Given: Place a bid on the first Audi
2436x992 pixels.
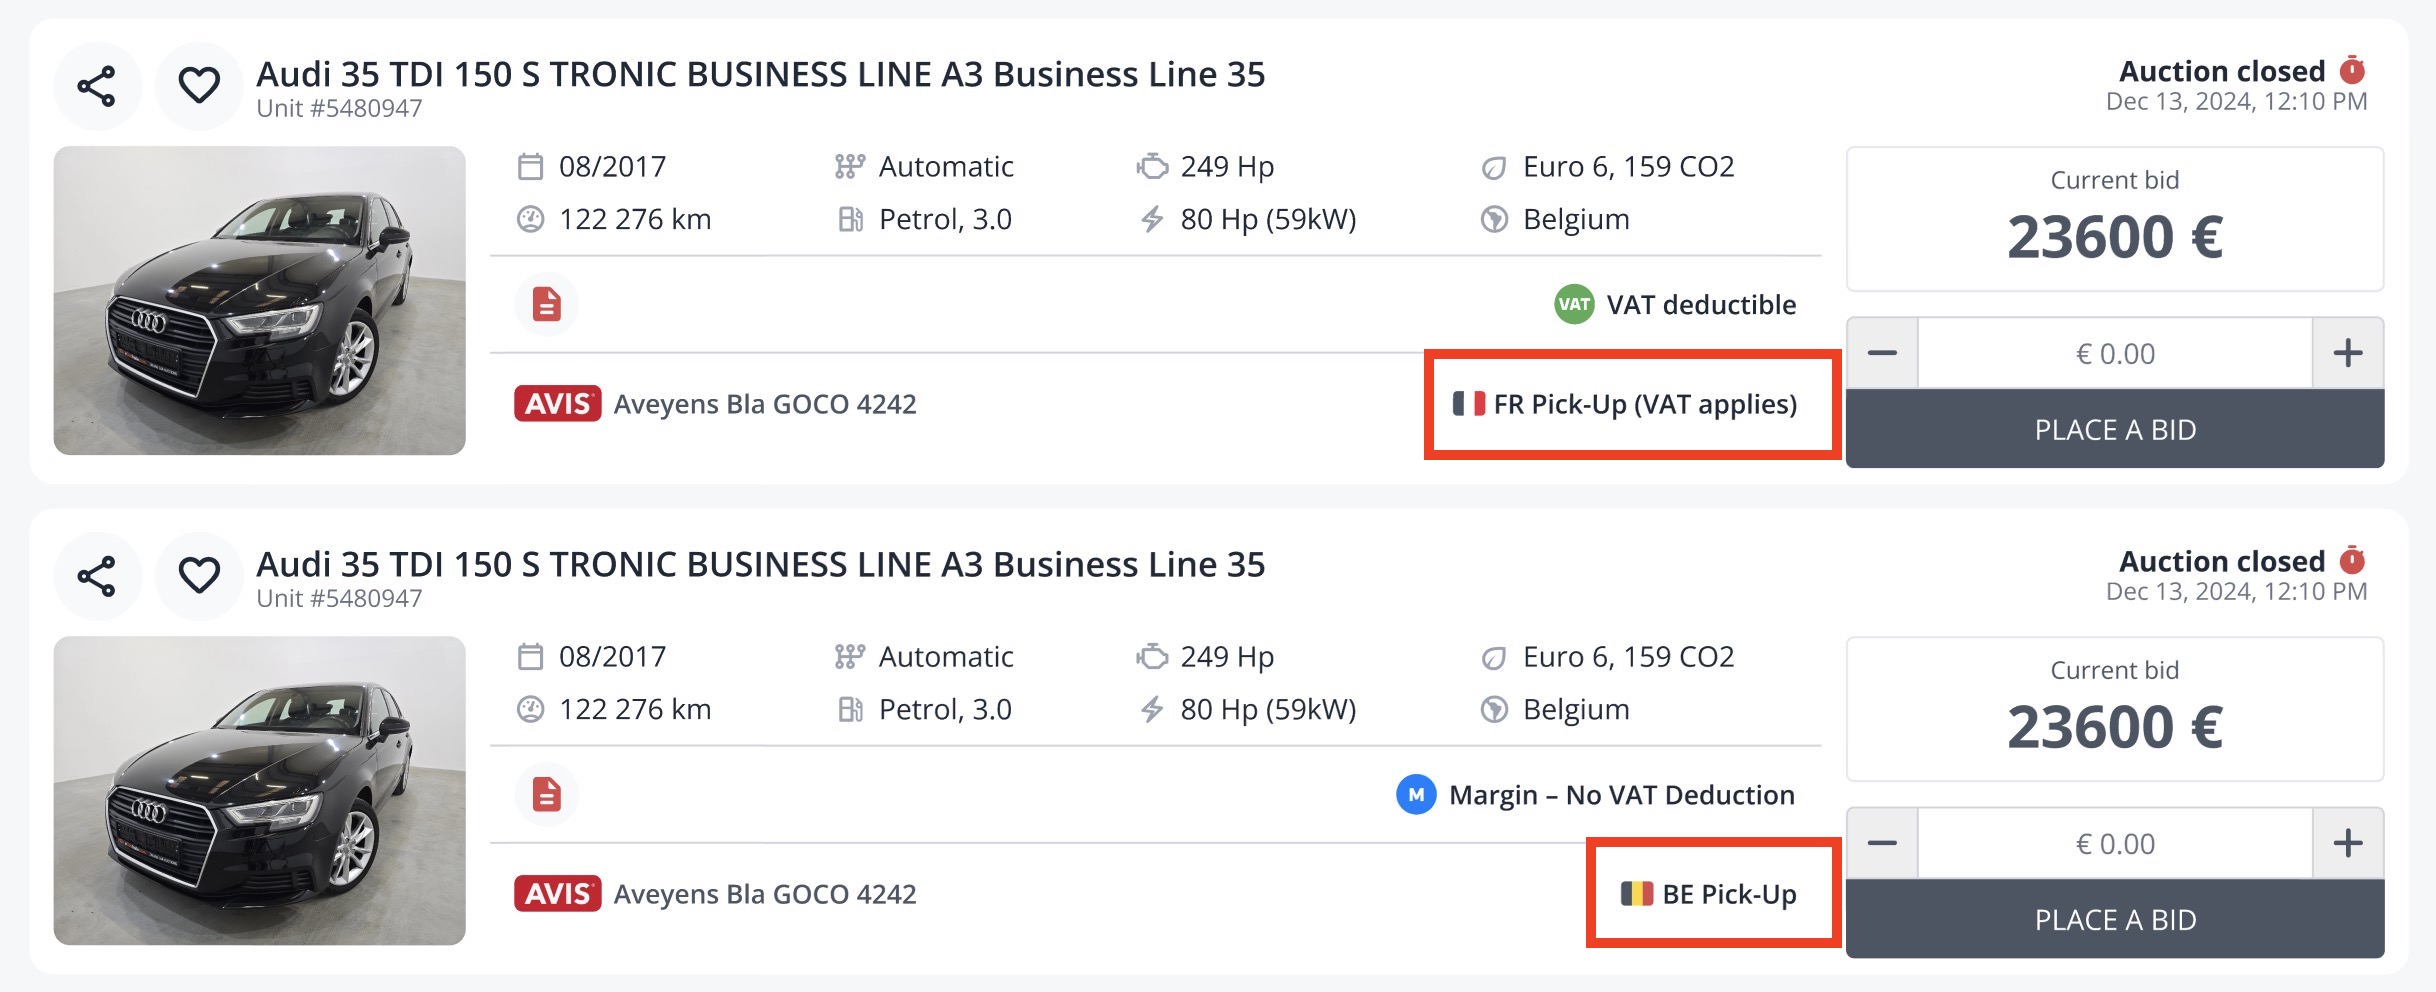Looking at the screenshot, I should point(2115,429).
